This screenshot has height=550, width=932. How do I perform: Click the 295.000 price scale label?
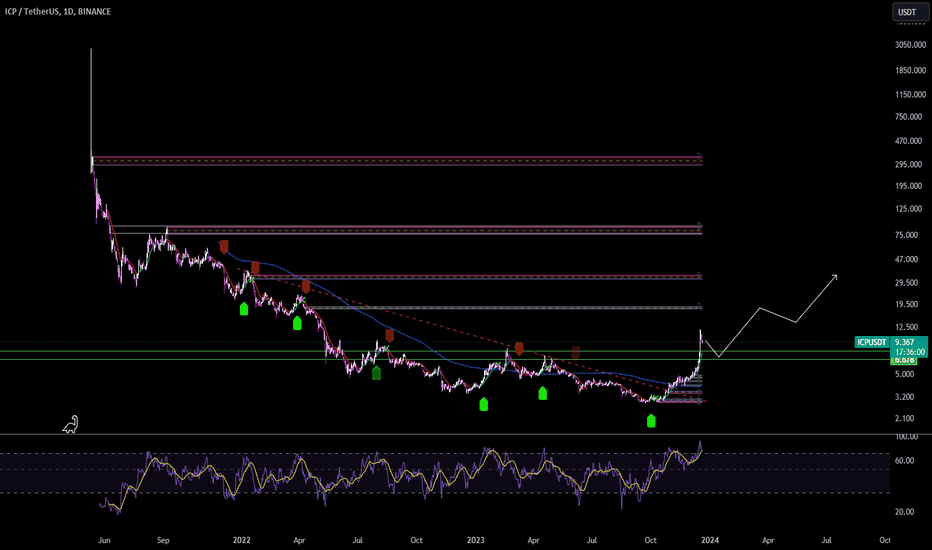[x=909, y=164]
